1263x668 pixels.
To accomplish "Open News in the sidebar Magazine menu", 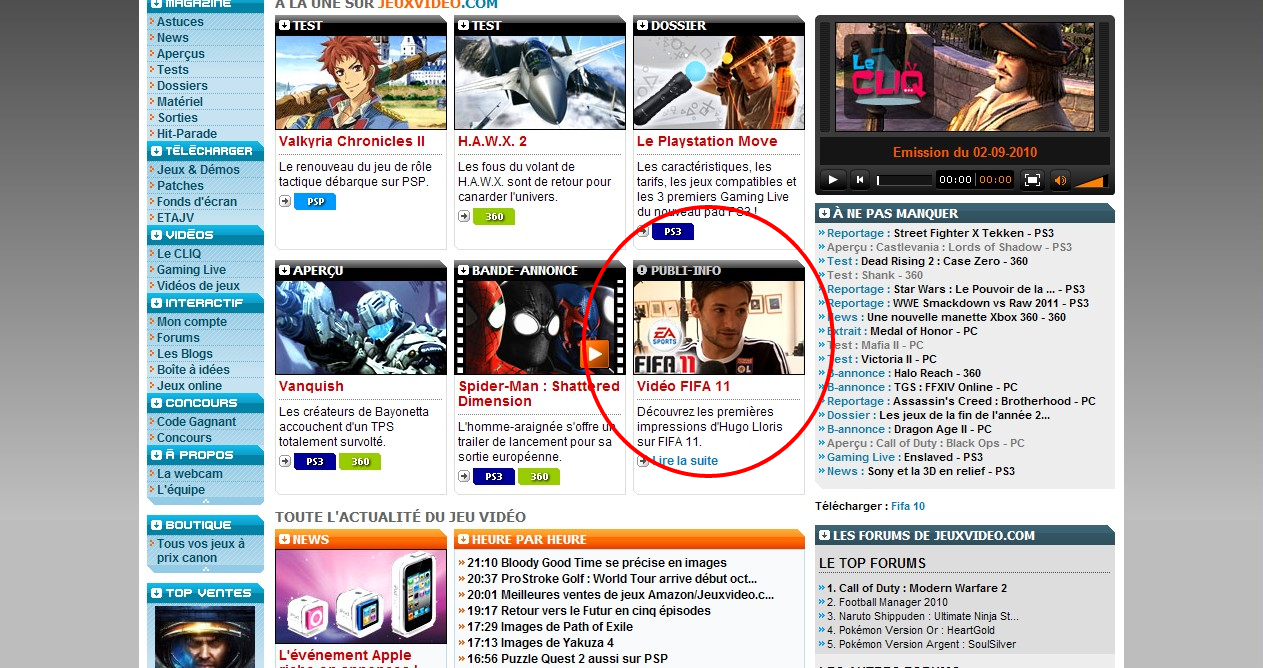I will pyautogui.click(x=173, y=38).
